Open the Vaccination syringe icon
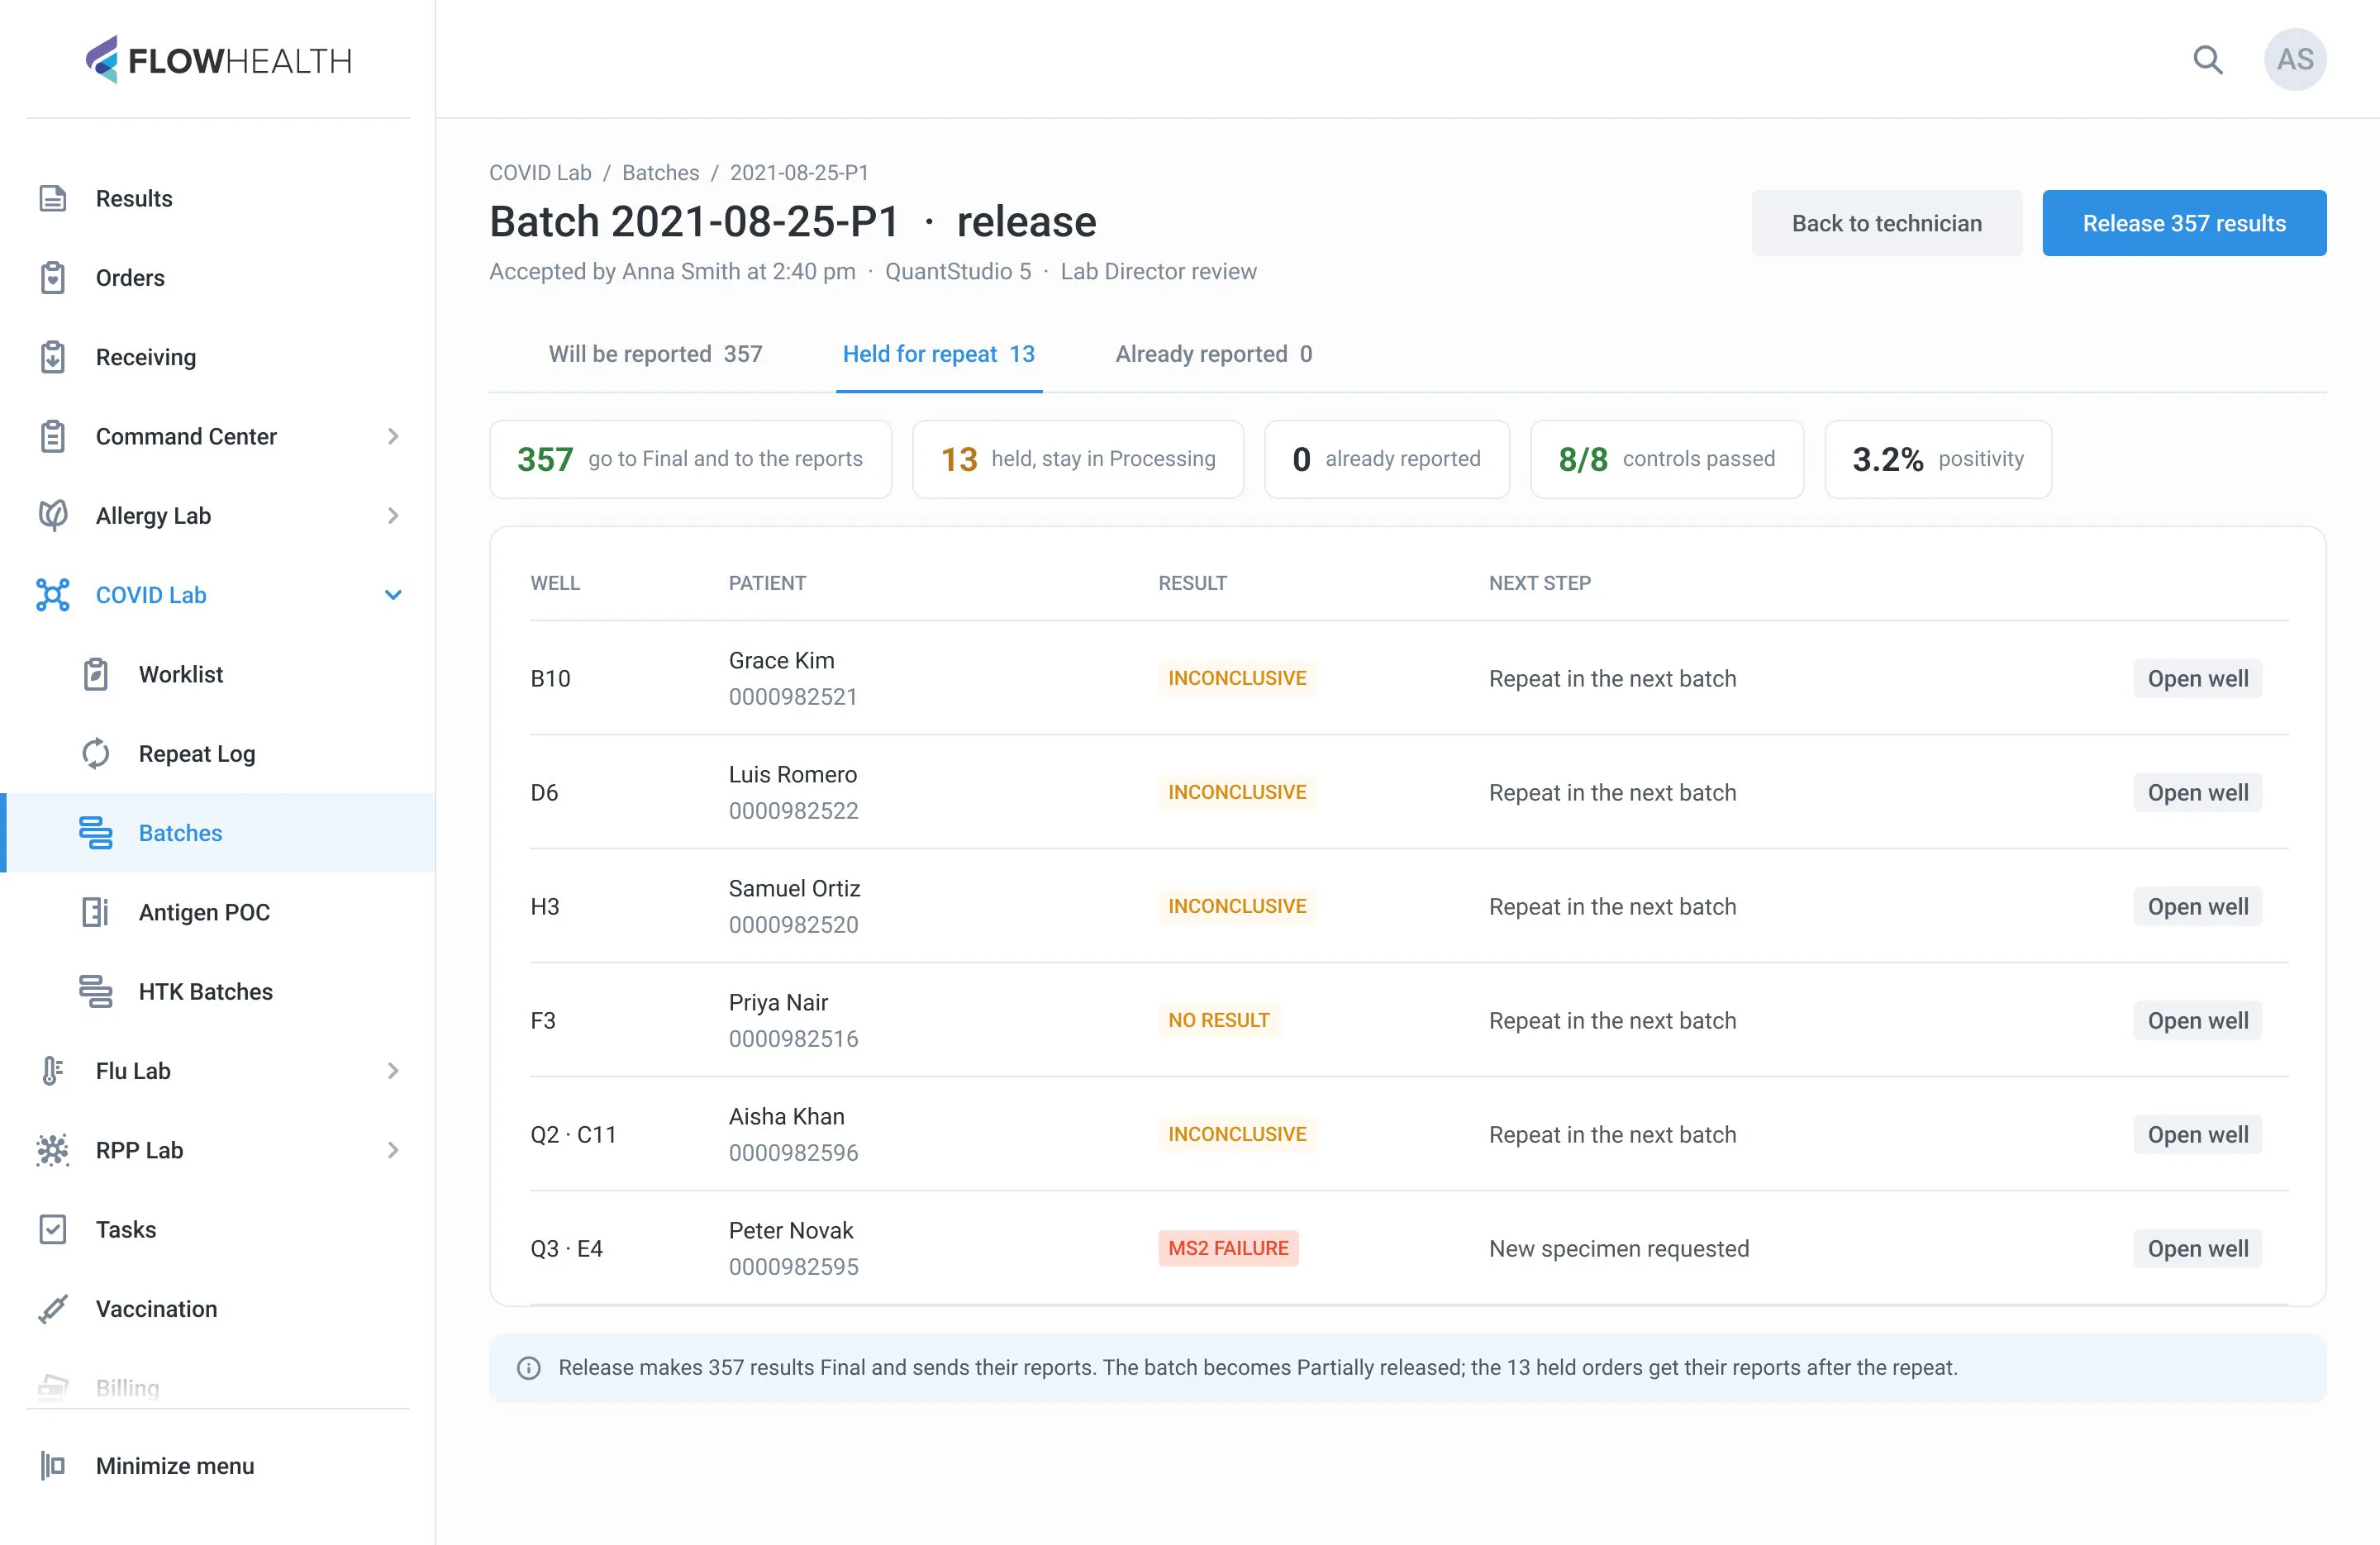The image size is (2380, 1545). (x=53, y=1308)
